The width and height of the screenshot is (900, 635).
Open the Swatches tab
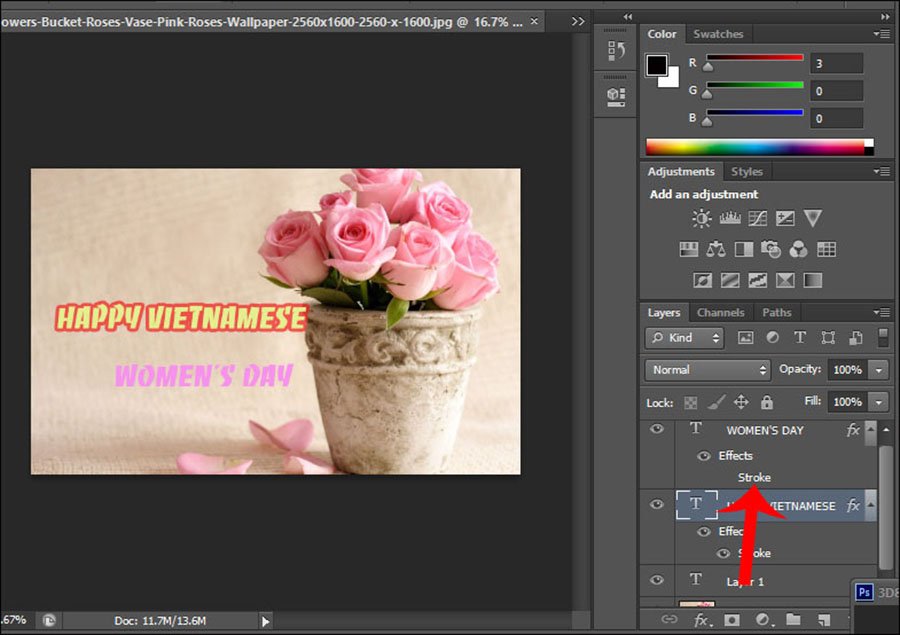[x=718, y=34]
